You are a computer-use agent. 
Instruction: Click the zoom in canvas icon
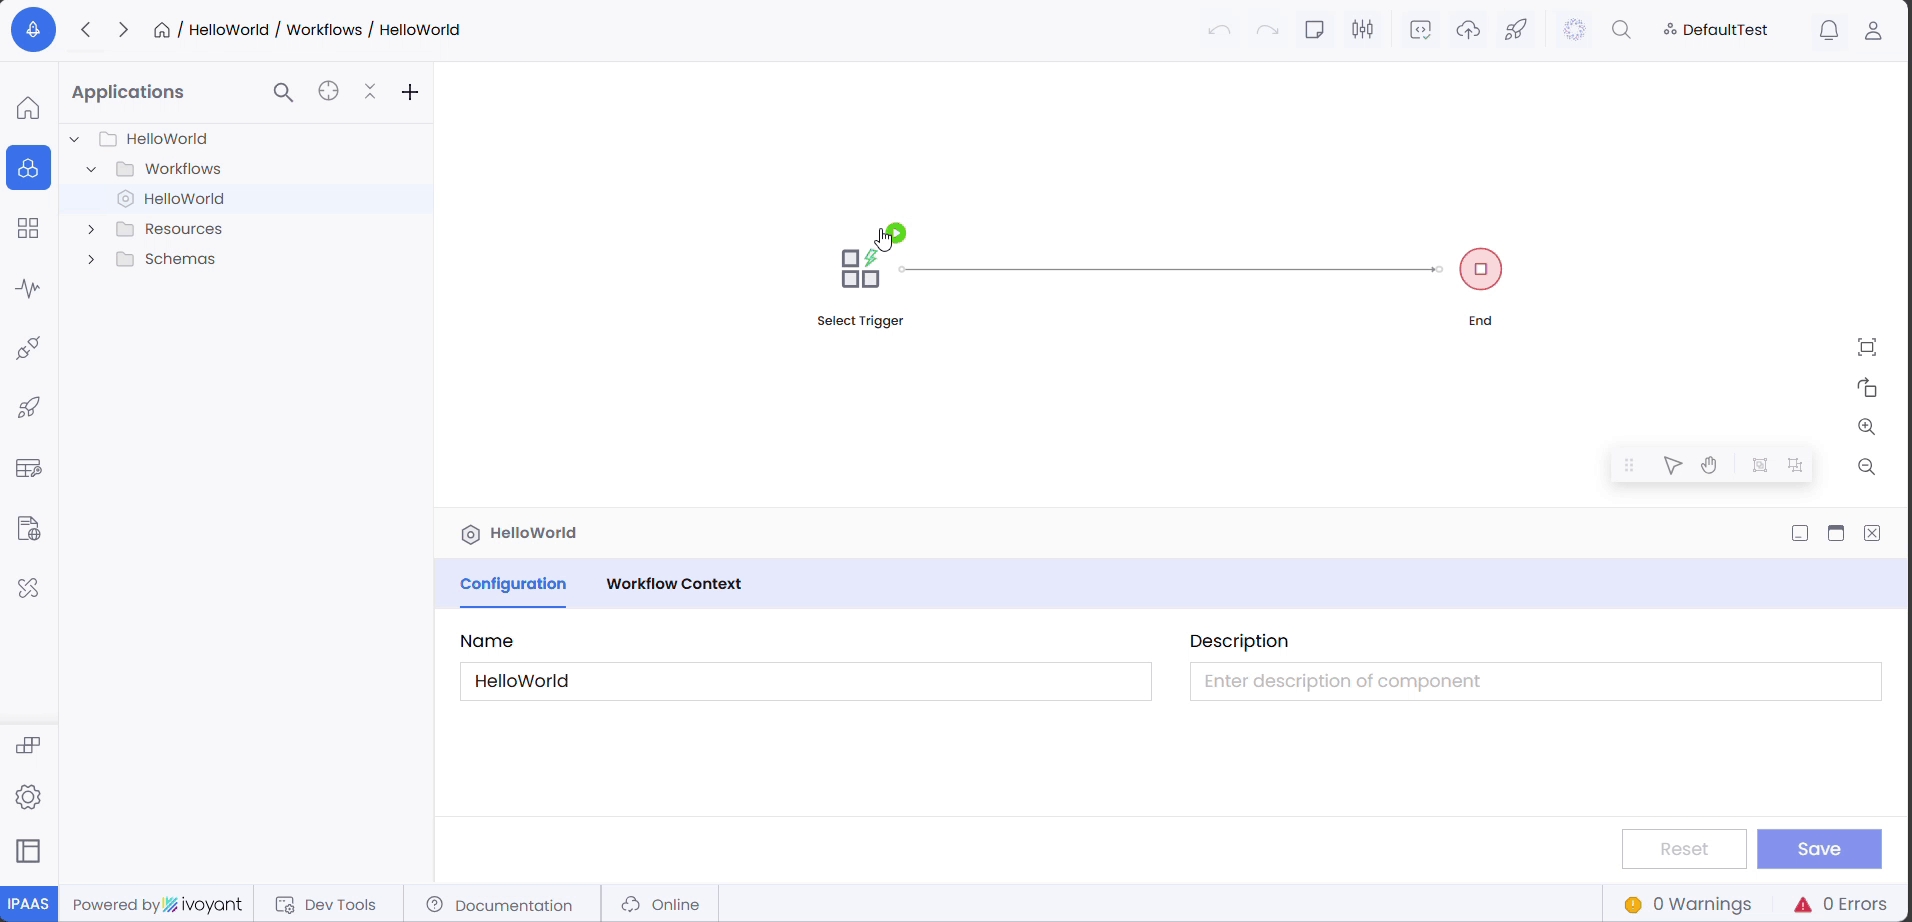(1867, 427)
